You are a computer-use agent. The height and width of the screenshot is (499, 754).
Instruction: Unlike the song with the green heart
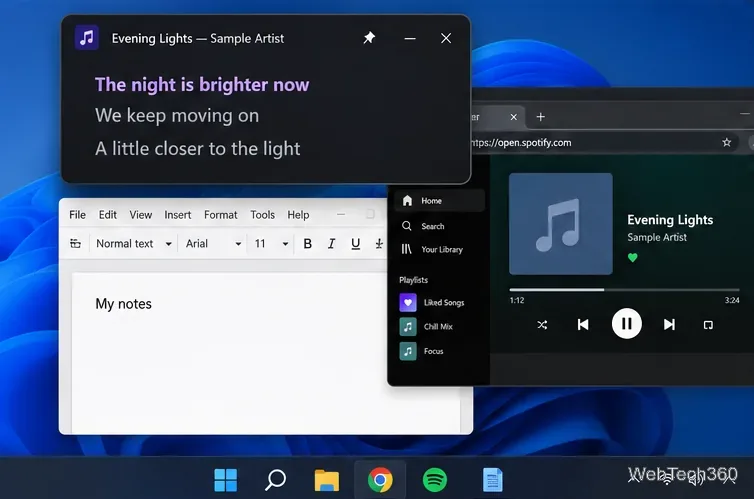tap(632, 258)
